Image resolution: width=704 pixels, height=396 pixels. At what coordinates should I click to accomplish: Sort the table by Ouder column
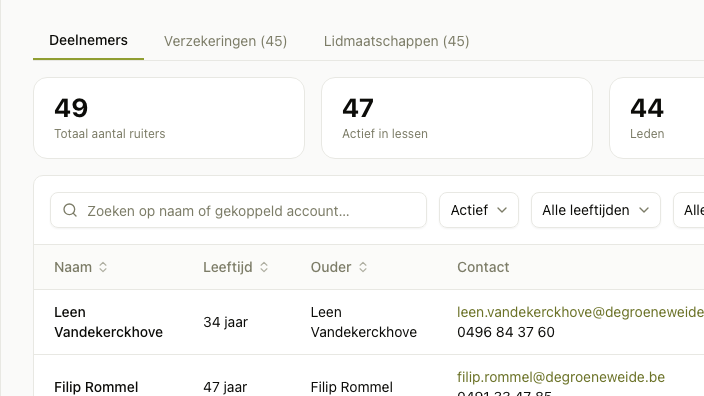(x=339, y=267)
